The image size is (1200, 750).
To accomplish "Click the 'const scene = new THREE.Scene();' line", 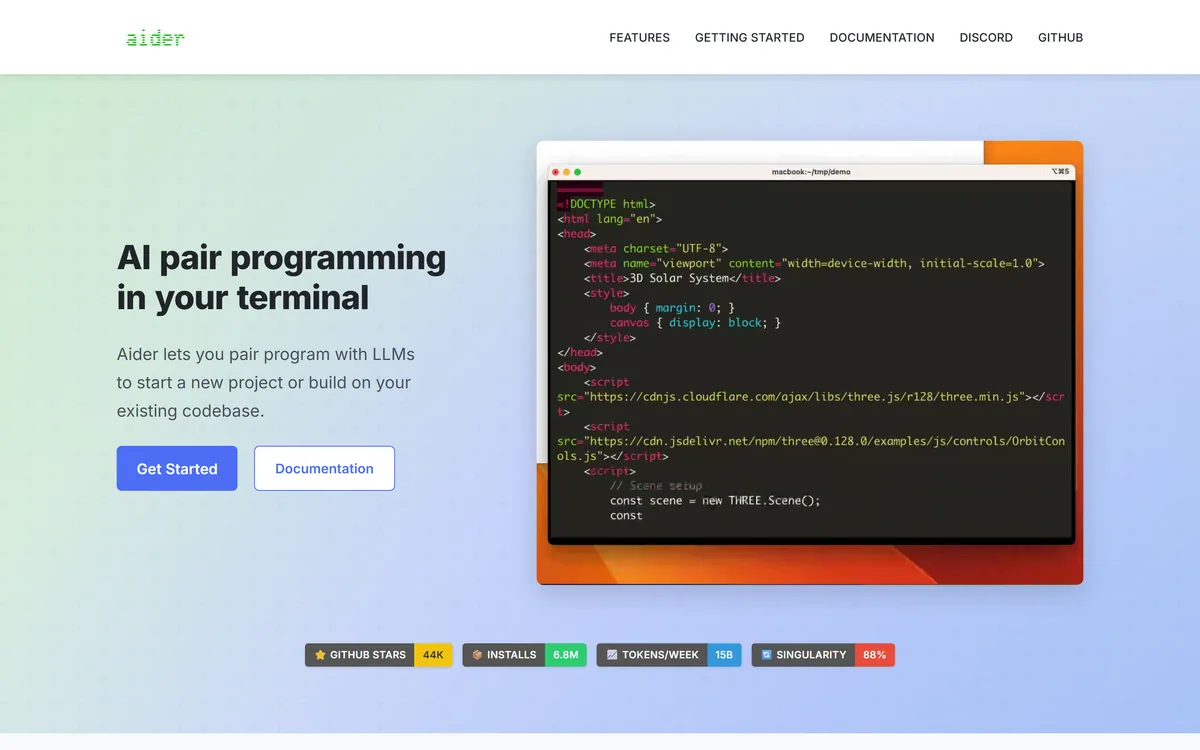I will 715,500.
